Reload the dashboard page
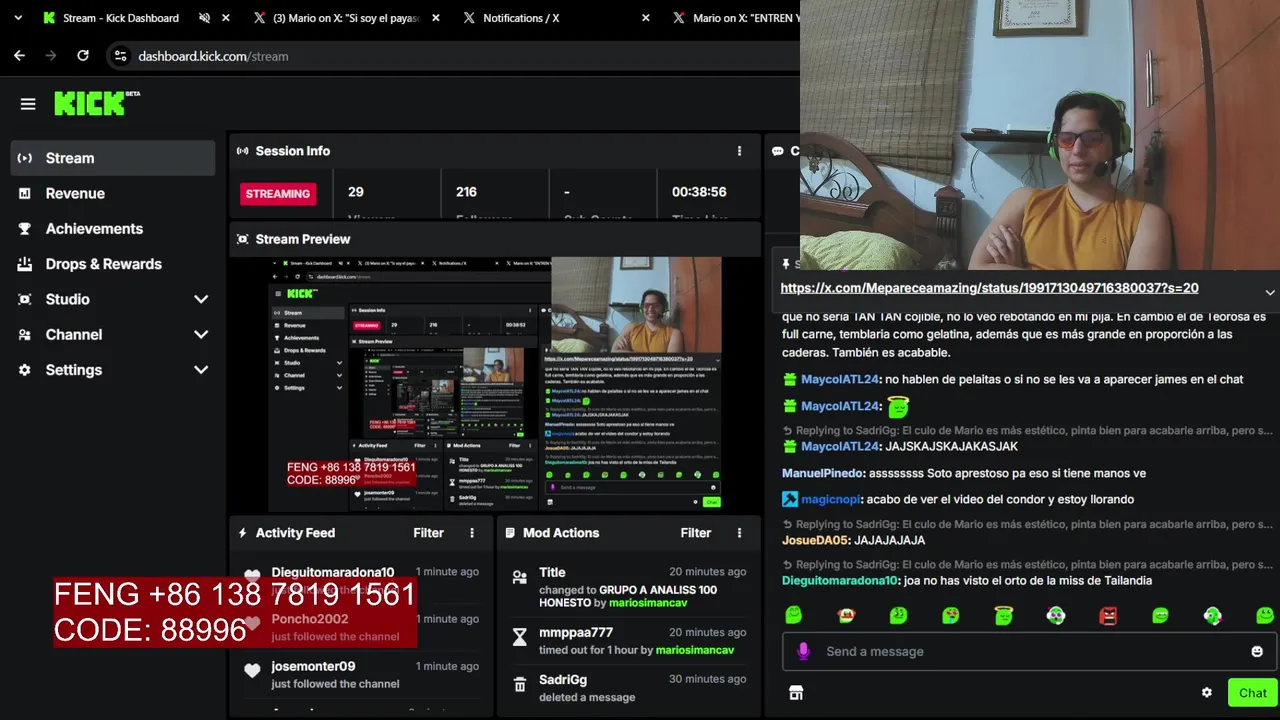This screenshot has height=720, width=1280. [x=83, y=56]
